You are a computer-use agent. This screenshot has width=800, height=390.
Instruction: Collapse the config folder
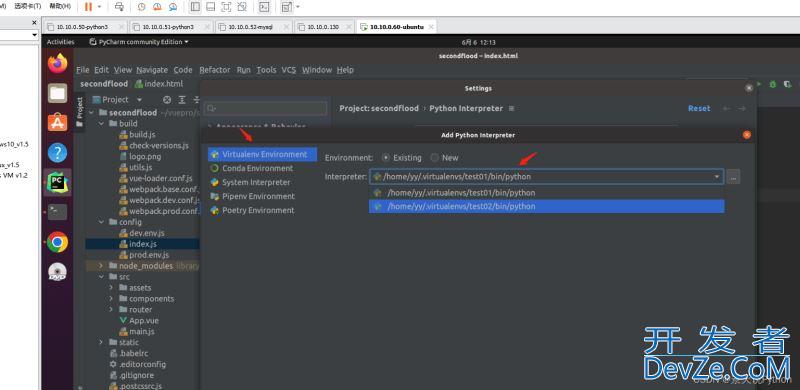(x=101, y=222)
